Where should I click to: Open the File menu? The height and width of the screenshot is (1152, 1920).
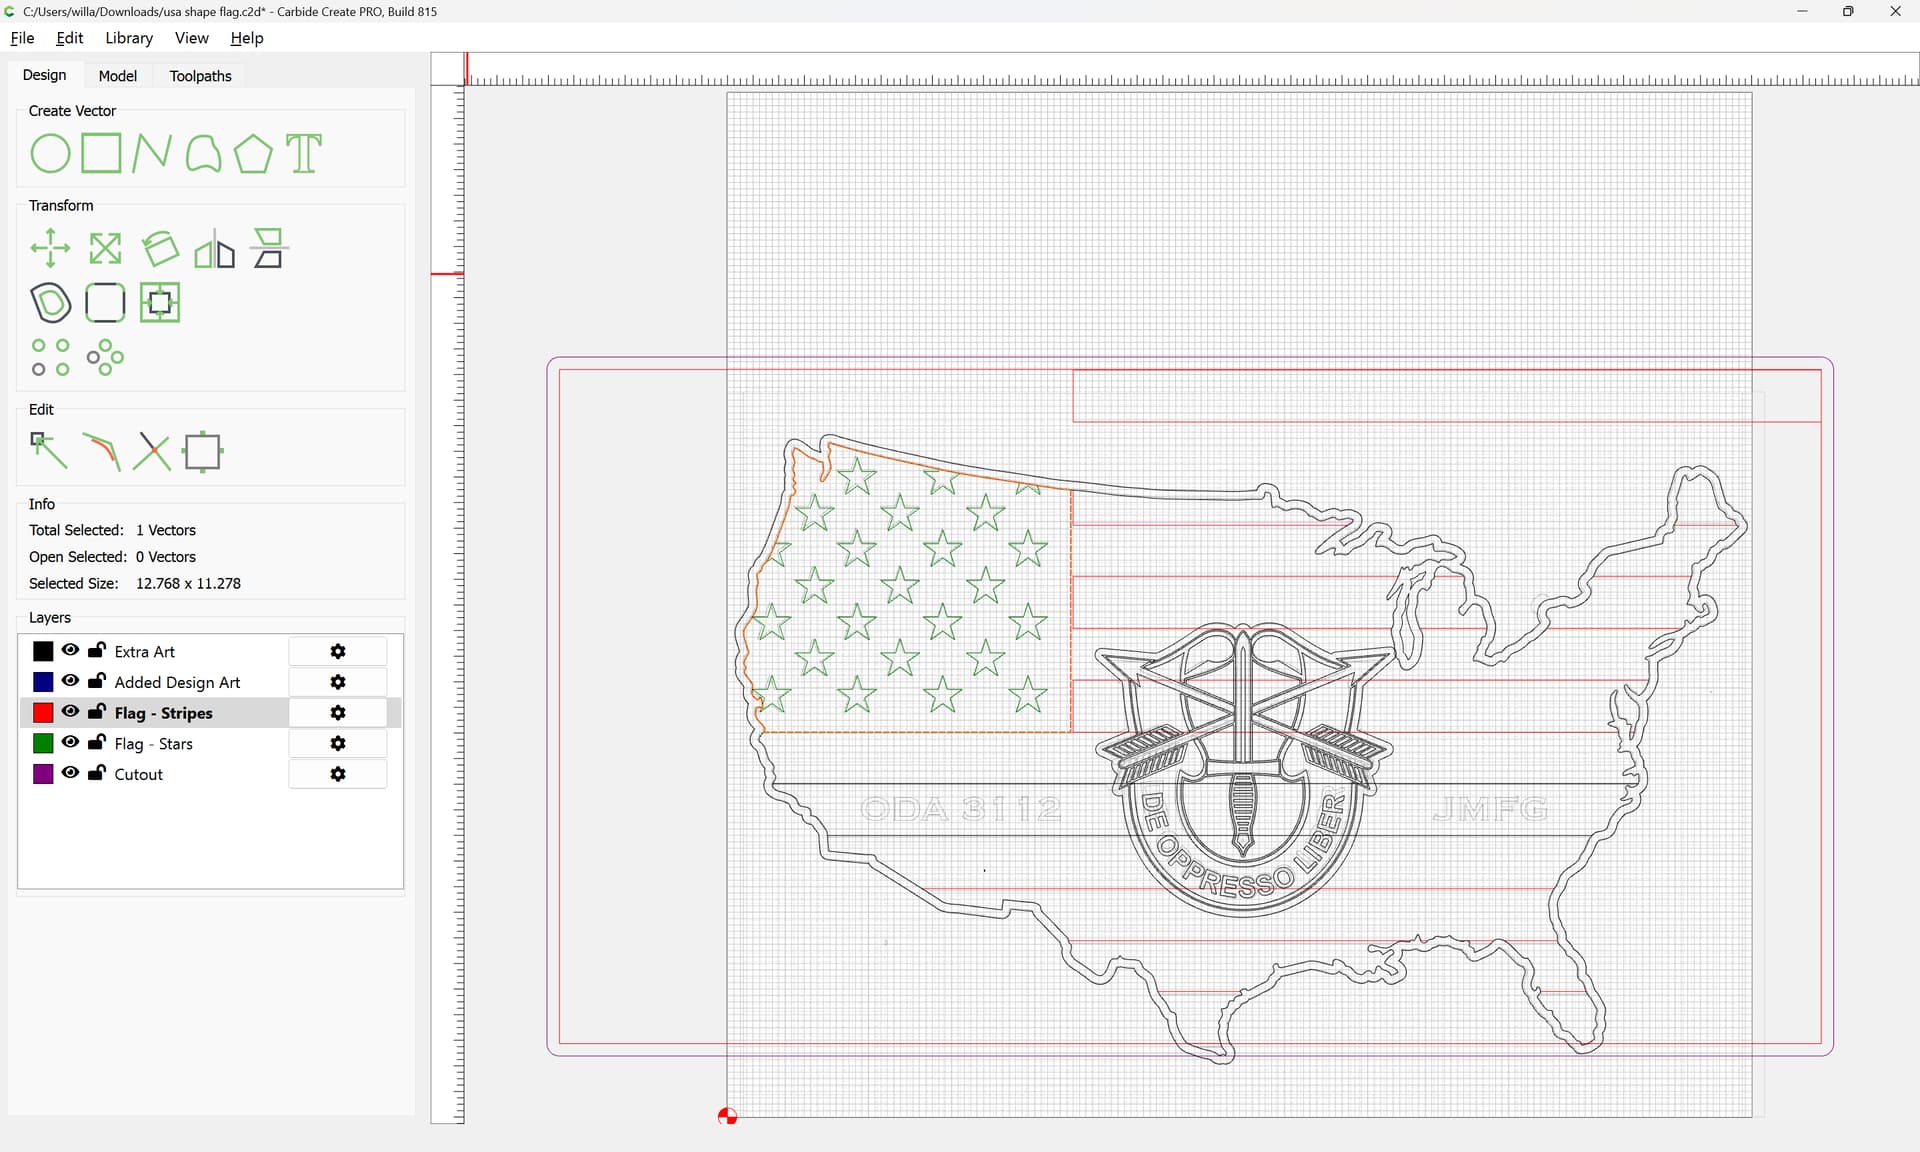(x=22, y=38)
